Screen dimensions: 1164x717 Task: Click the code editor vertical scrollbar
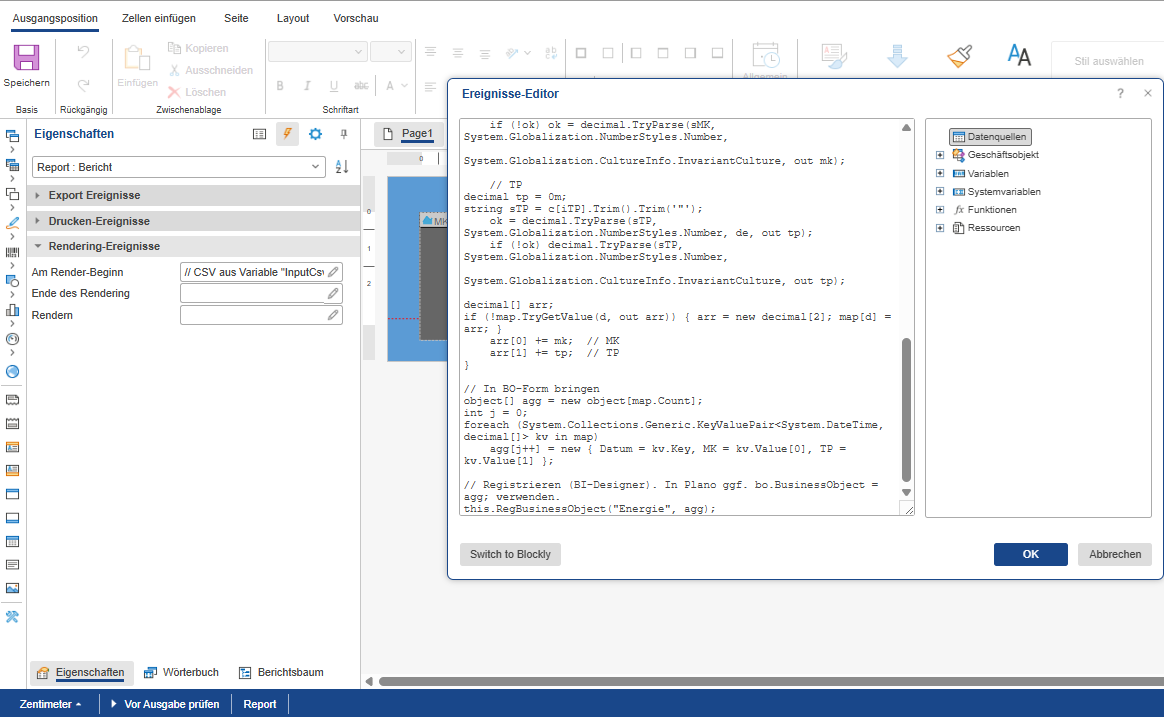(x=907, y=408)
